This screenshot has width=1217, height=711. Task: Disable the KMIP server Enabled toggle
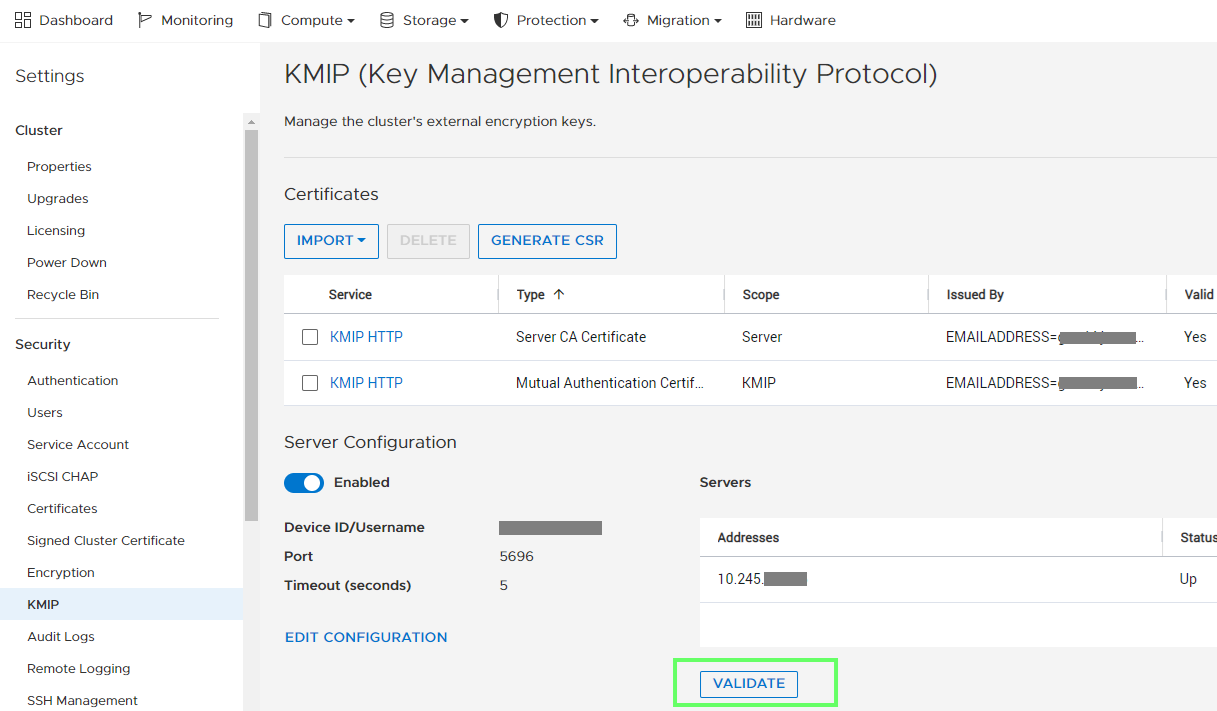point(304,483)
